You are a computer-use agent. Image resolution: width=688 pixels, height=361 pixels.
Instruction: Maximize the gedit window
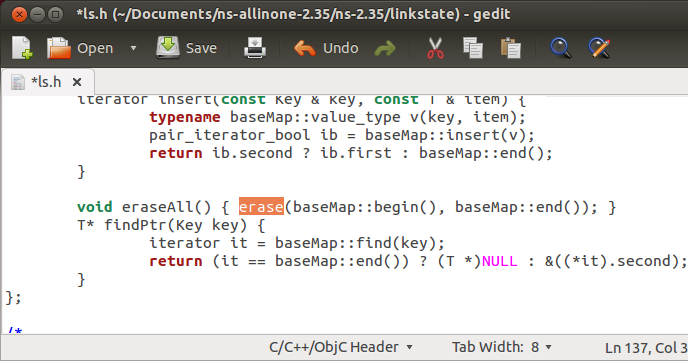(55, 14)
